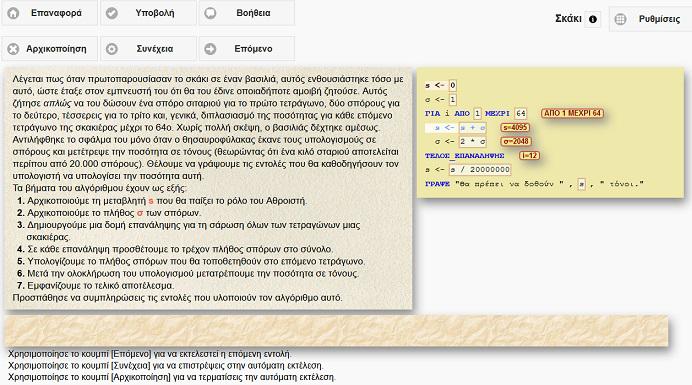Click the ΑΠΟ 1 ΜΕΧΡΙ 64 tooltip badge
Image resolution: width=692 pixels, height=385 pixels.
(572, 113)
